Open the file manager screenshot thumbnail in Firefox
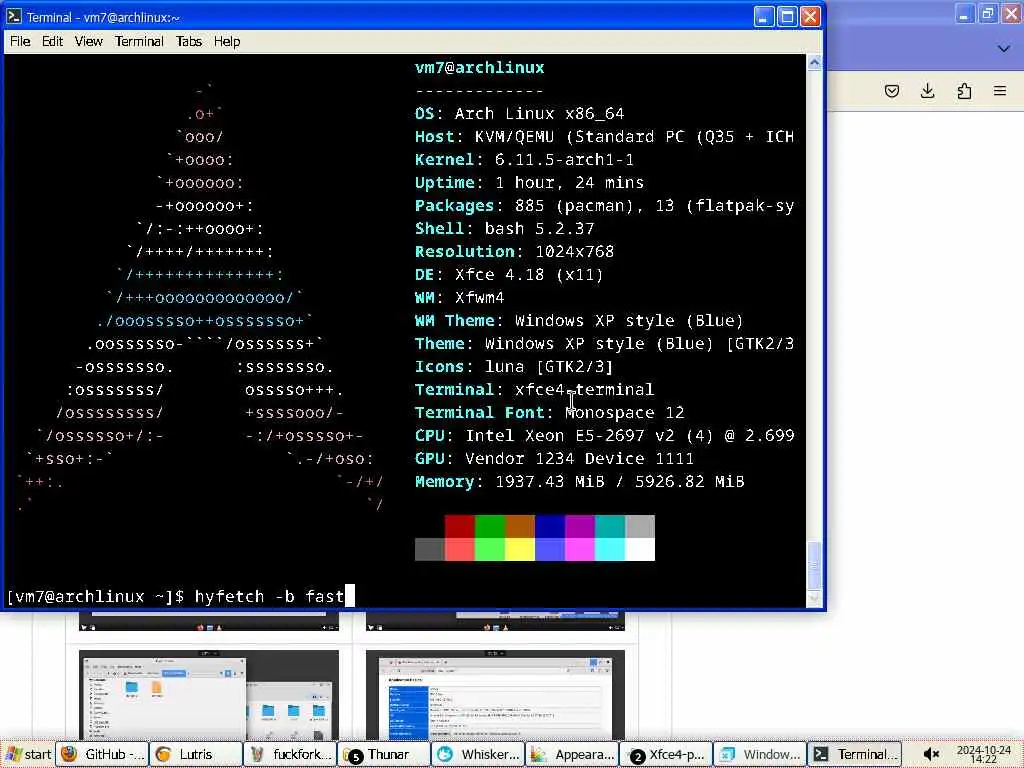Viewport: 1024px width, 768px height. coord(209,695)
